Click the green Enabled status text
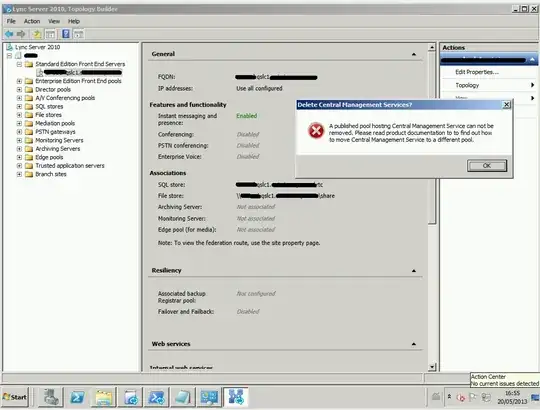This screenshot has height=410, width=540. 247,116
